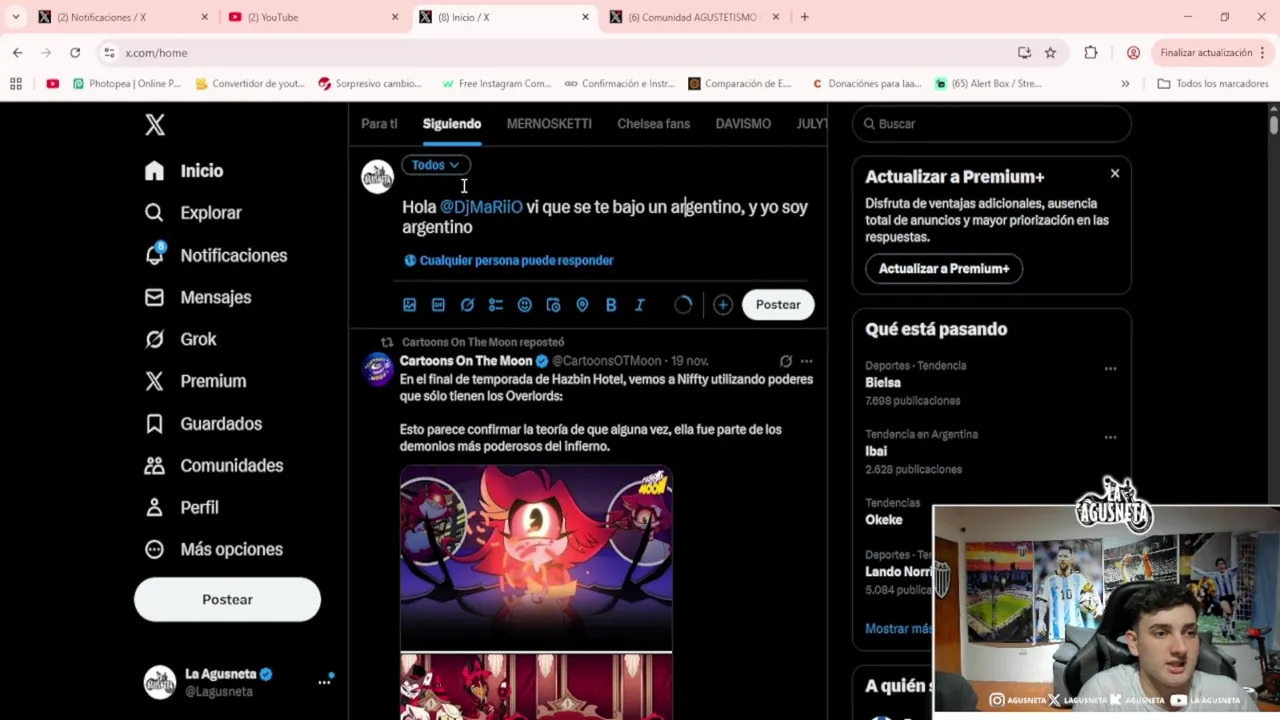
Task: Click Actualizar a Premium+ button
Action: pos(943,268)
